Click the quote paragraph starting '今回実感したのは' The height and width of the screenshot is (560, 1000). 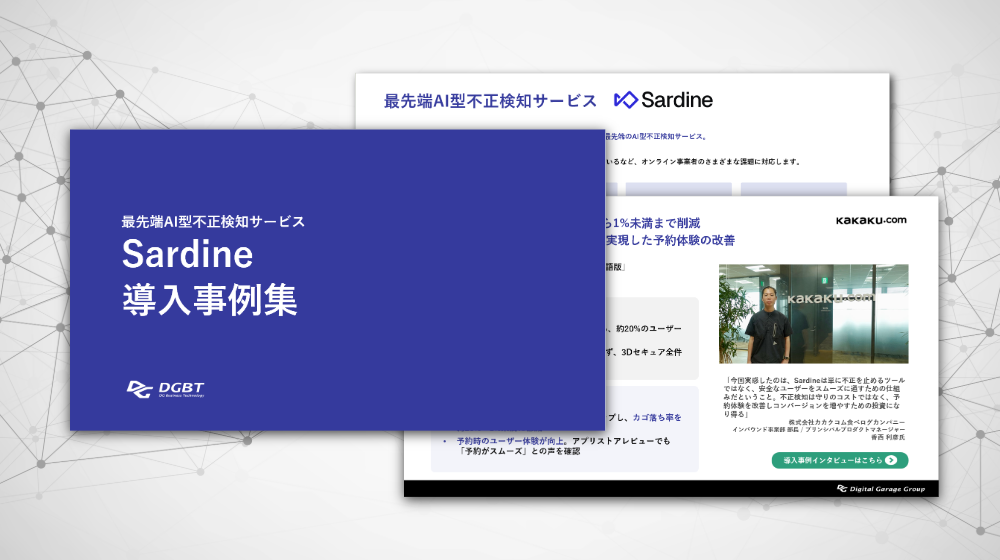click(814, 397)
